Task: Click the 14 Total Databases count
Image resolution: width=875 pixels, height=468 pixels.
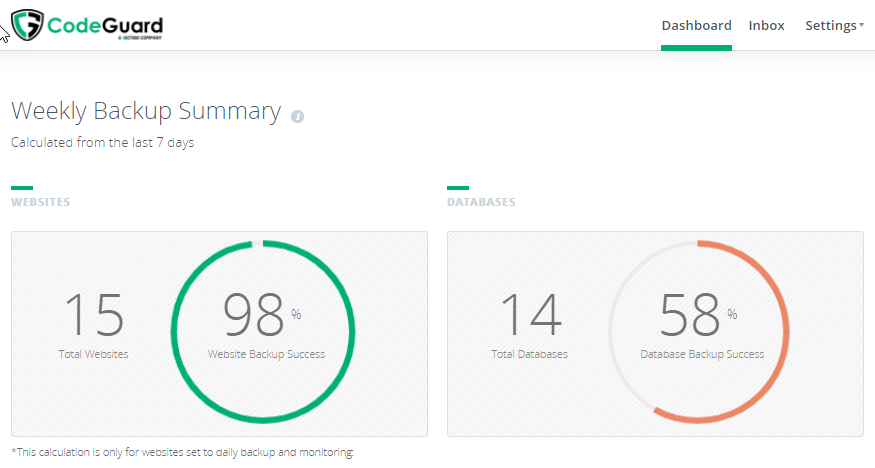Action: (x=529, y=315)
